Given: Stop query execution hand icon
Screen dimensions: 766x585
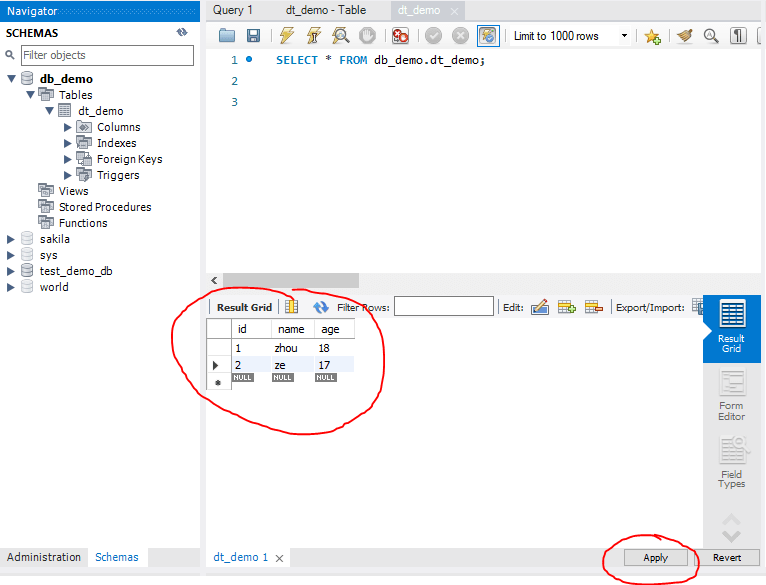Looking at the screenshot, I should point(367,36).
